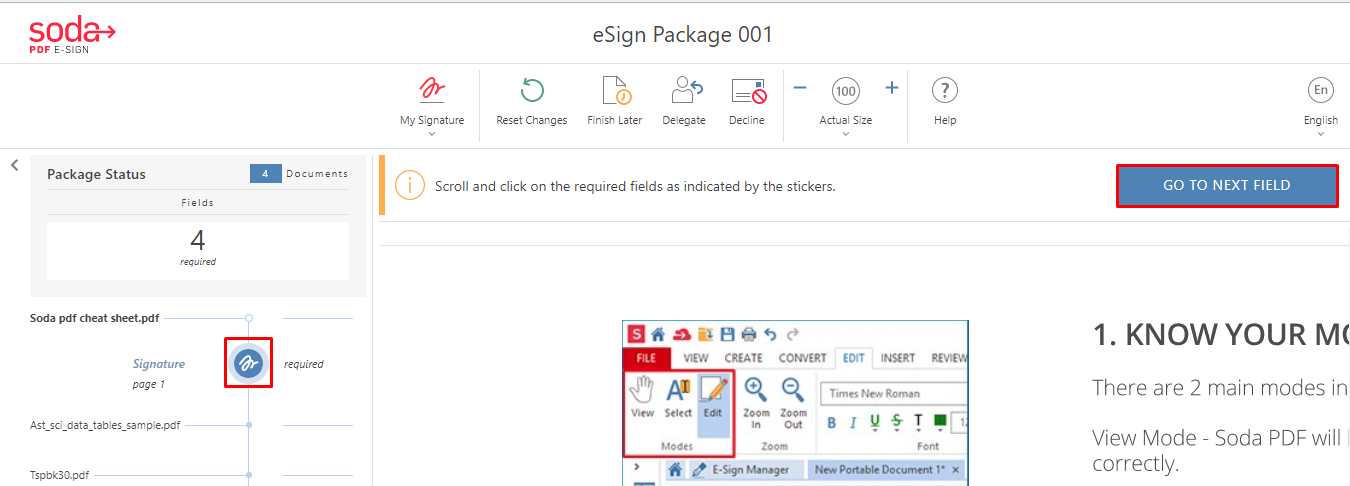
Task: Click the Soda PDF E-Sign logo
Action: (x=72, y=34)
